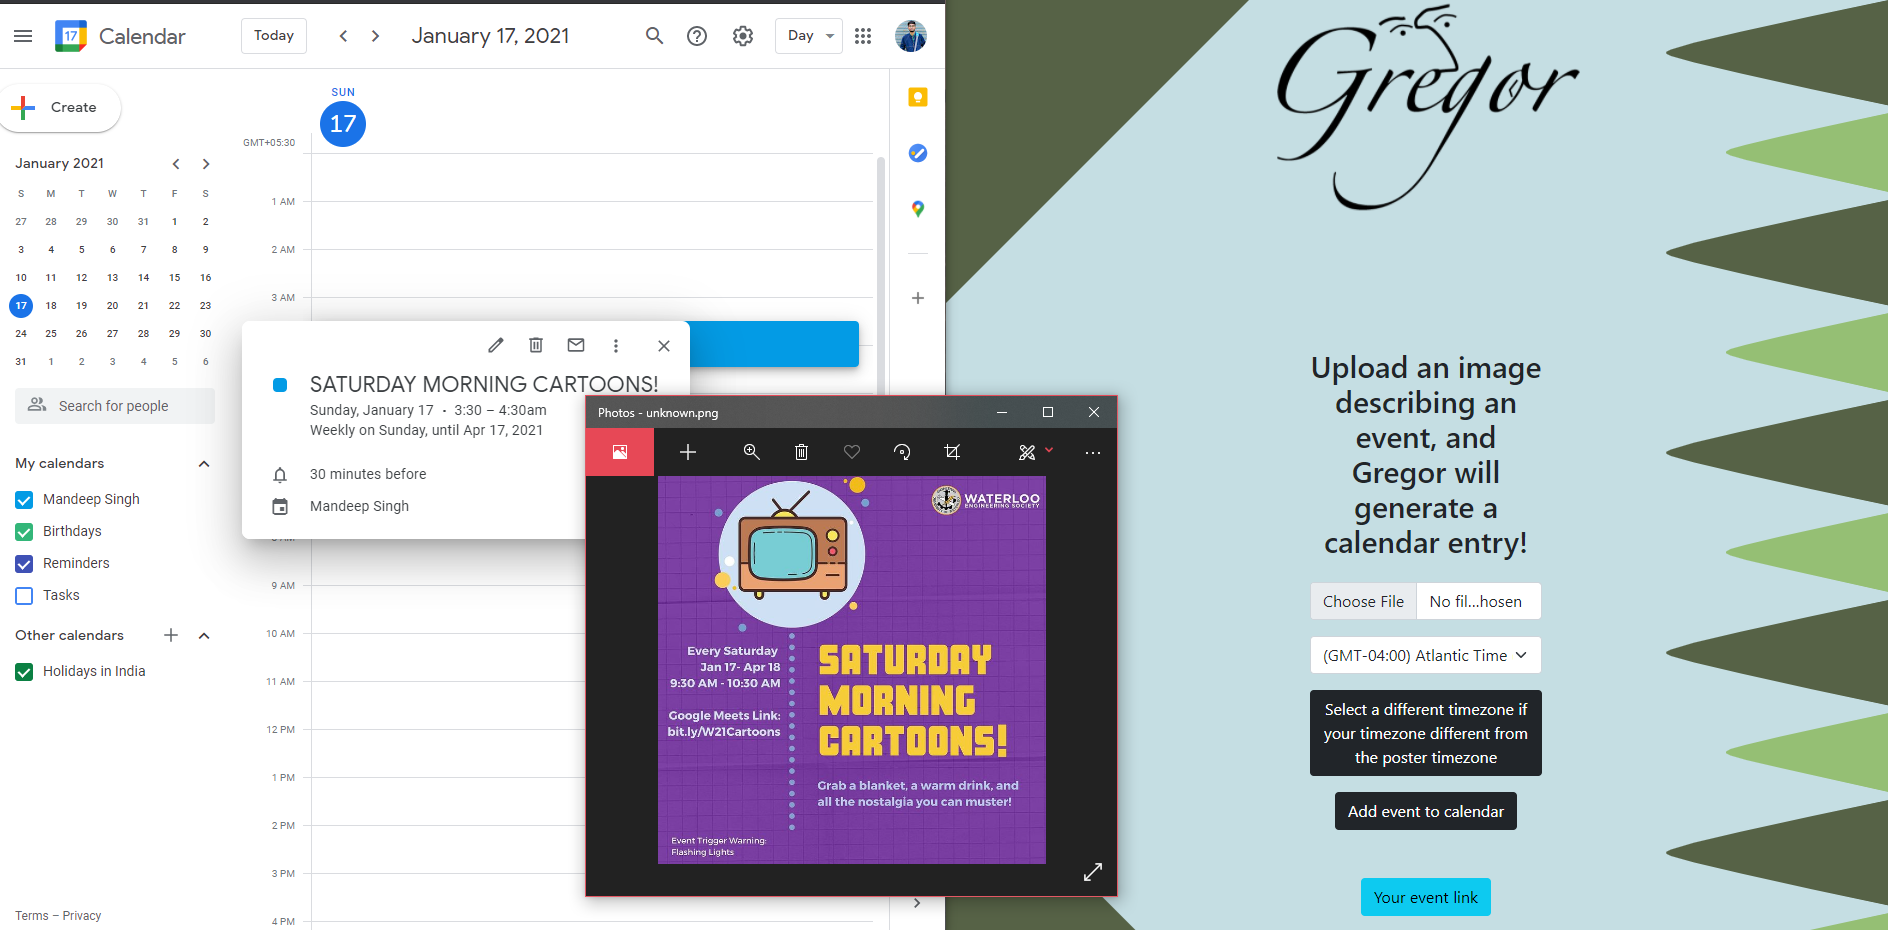This screenshot has height=930, width=1888.
Task: Open See more menu in Photos
Action: click(x=1093, y=452)
